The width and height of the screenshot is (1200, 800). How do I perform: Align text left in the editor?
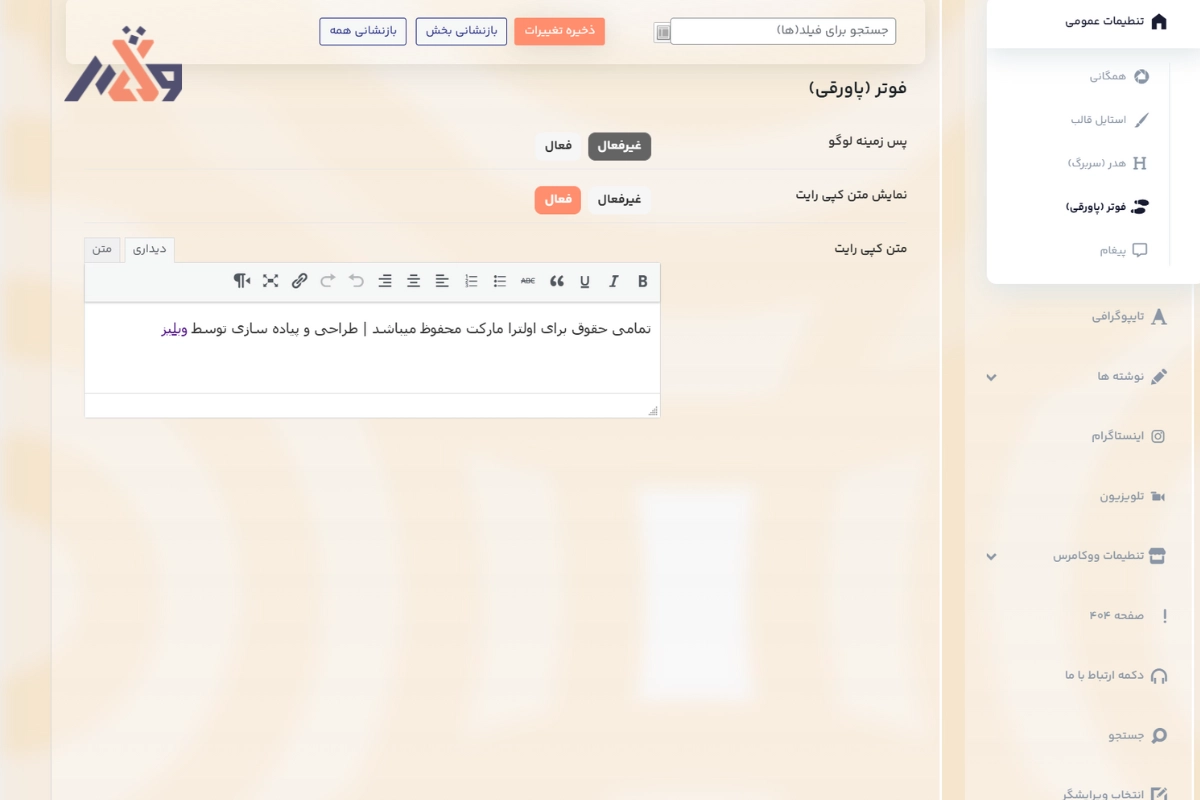442,281
